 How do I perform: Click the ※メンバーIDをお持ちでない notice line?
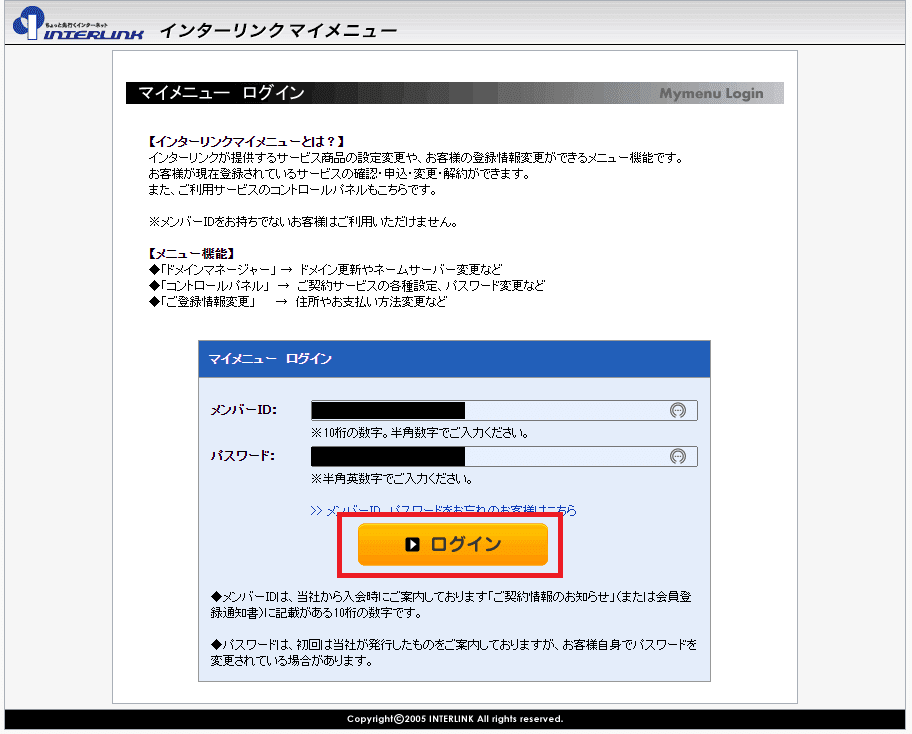pos(303,222)
